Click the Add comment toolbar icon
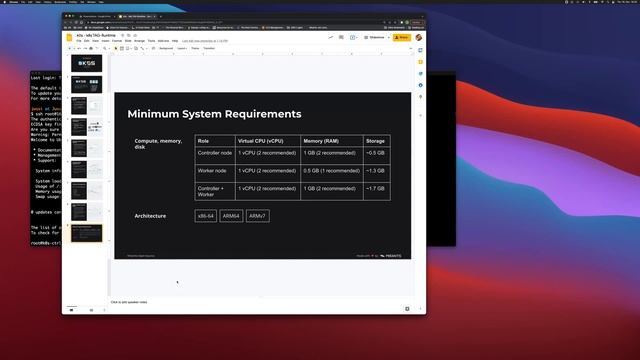Screen dimensions: 640x360 click(x=153, y=49)
